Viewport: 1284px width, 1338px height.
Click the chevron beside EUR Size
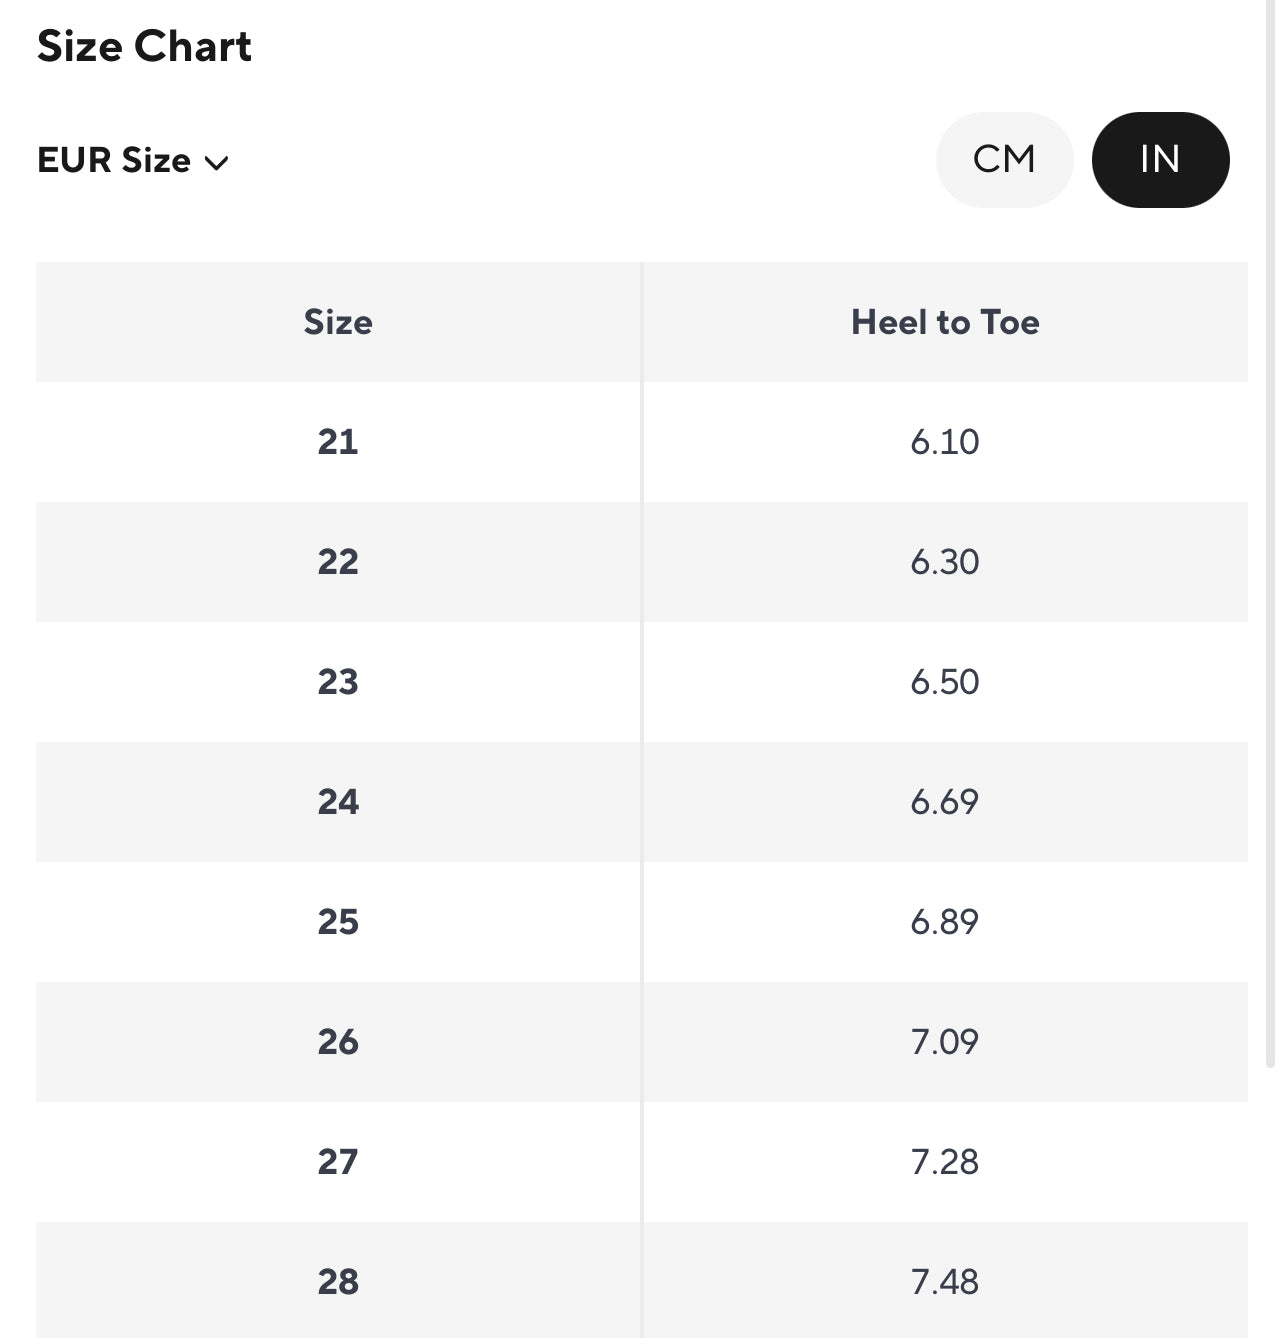point(217,163)
